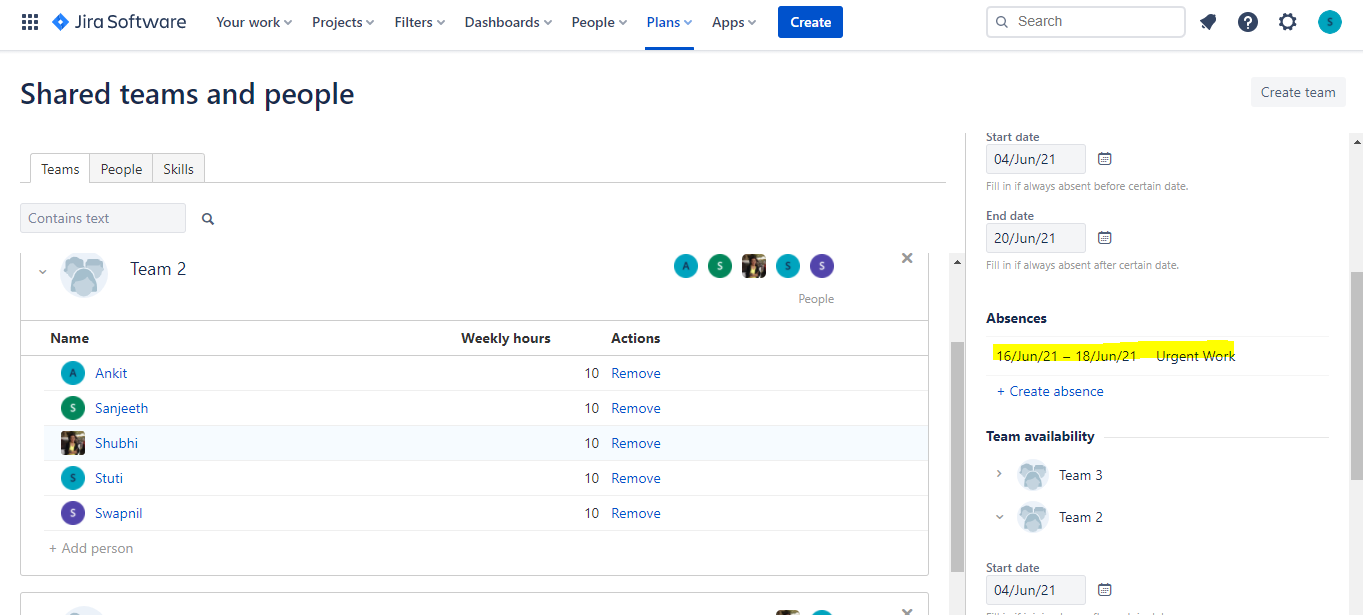
Task: Open calendar picker for End date
Action: click(1105, 238)
